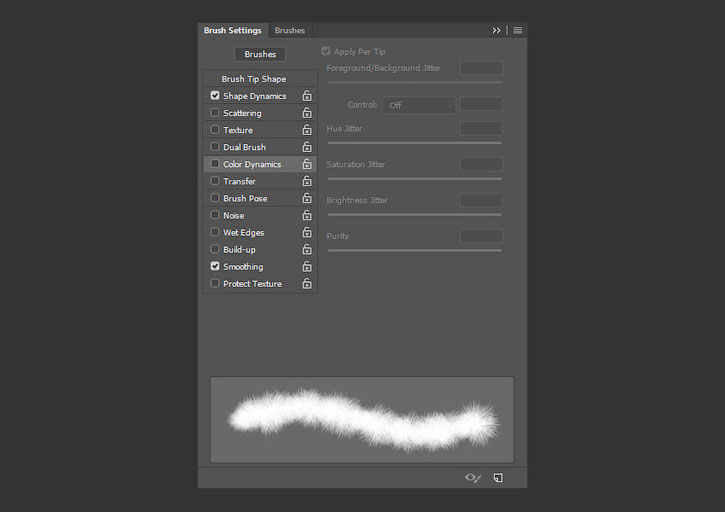The image size is (725, 512).
Task: Click the Saturation Jitter slider
Action: point(415,179)
